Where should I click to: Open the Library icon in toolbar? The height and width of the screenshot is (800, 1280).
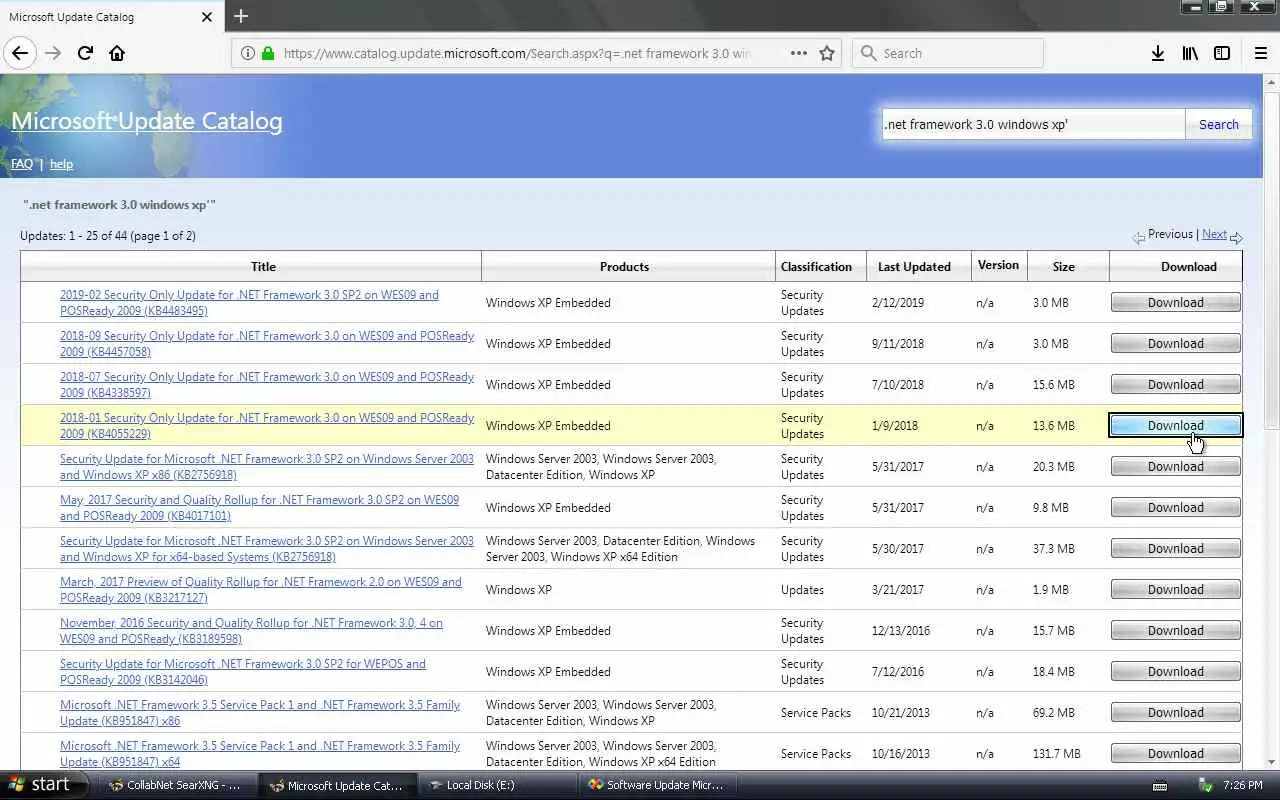pos(1189,53)
